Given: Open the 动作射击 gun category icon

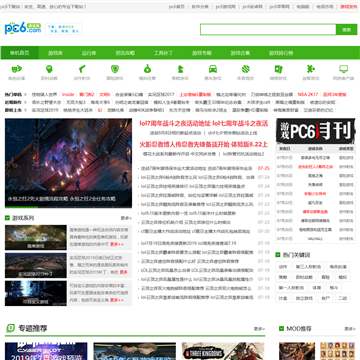Looking at the screenshot, I should click(x=82, y=69).
